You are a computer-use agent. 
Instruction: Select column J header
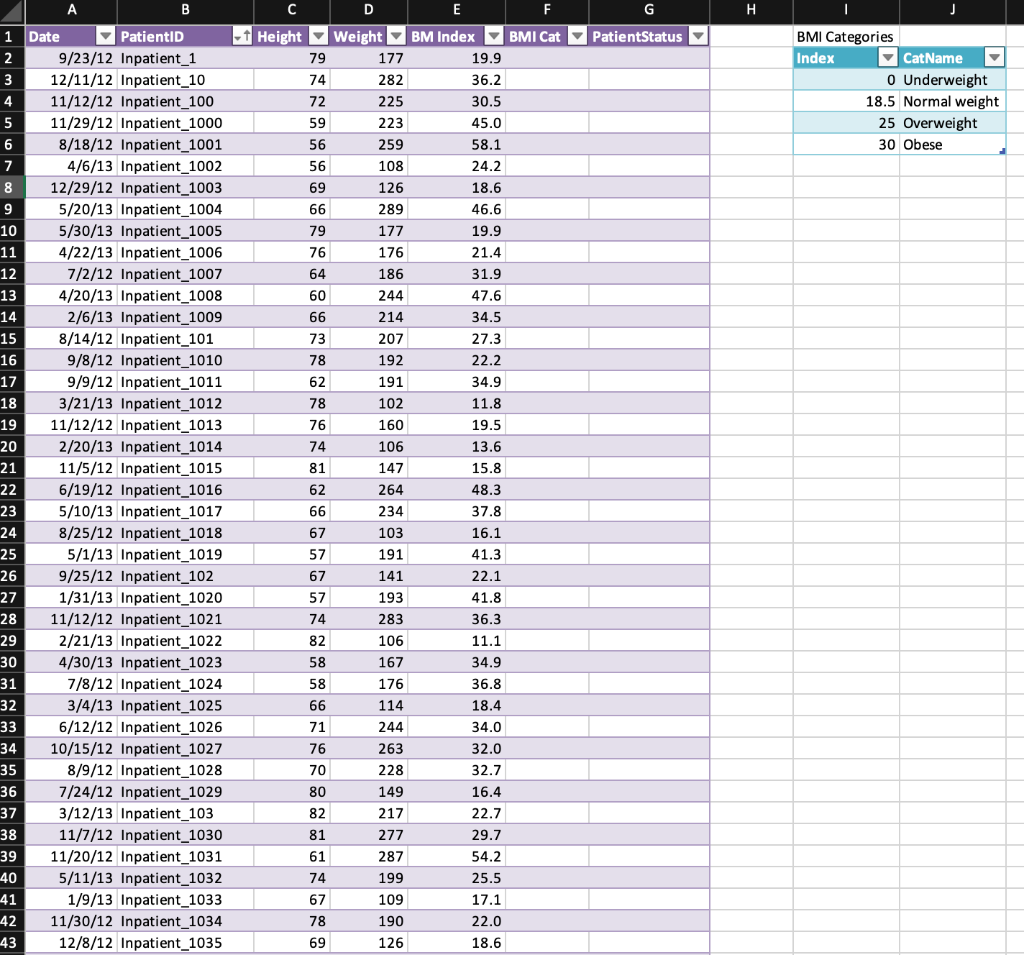click(952, 10)
